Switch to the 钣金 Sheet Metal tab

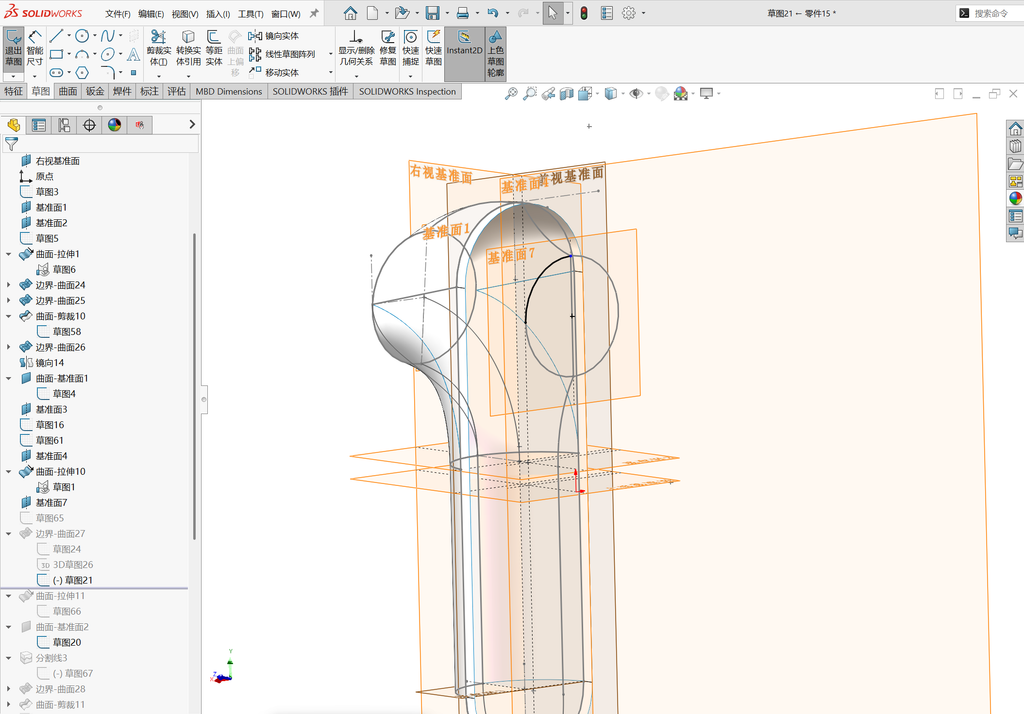95,91
